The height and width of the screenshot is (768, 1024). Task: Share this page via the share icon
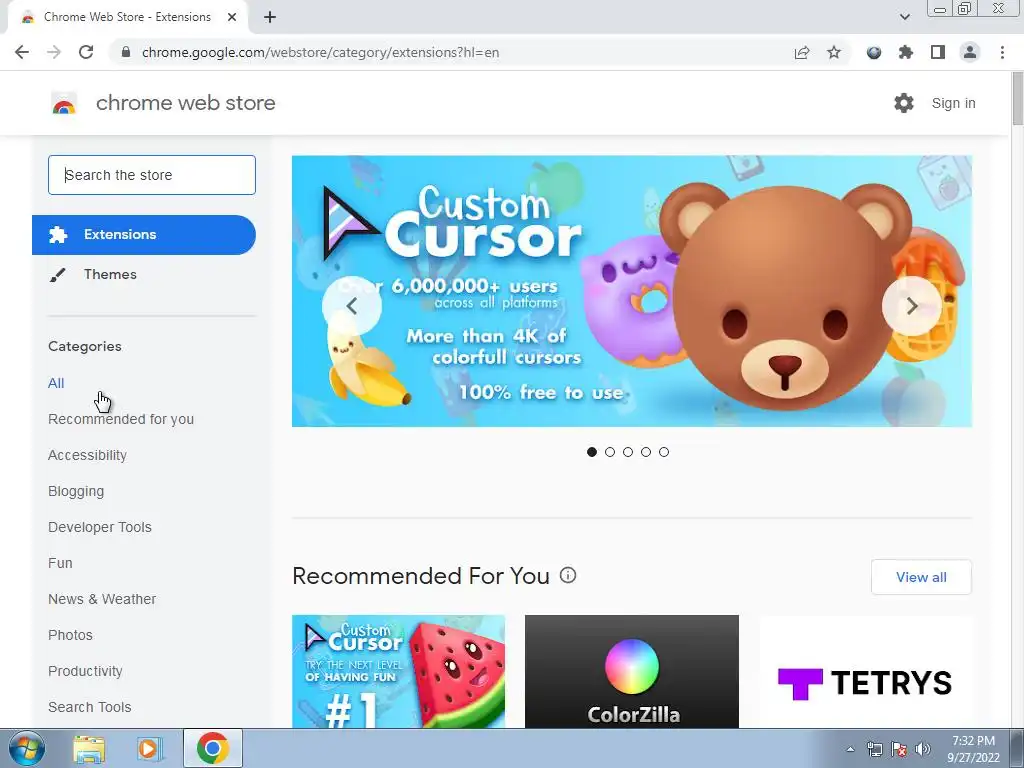pos(802,52)
